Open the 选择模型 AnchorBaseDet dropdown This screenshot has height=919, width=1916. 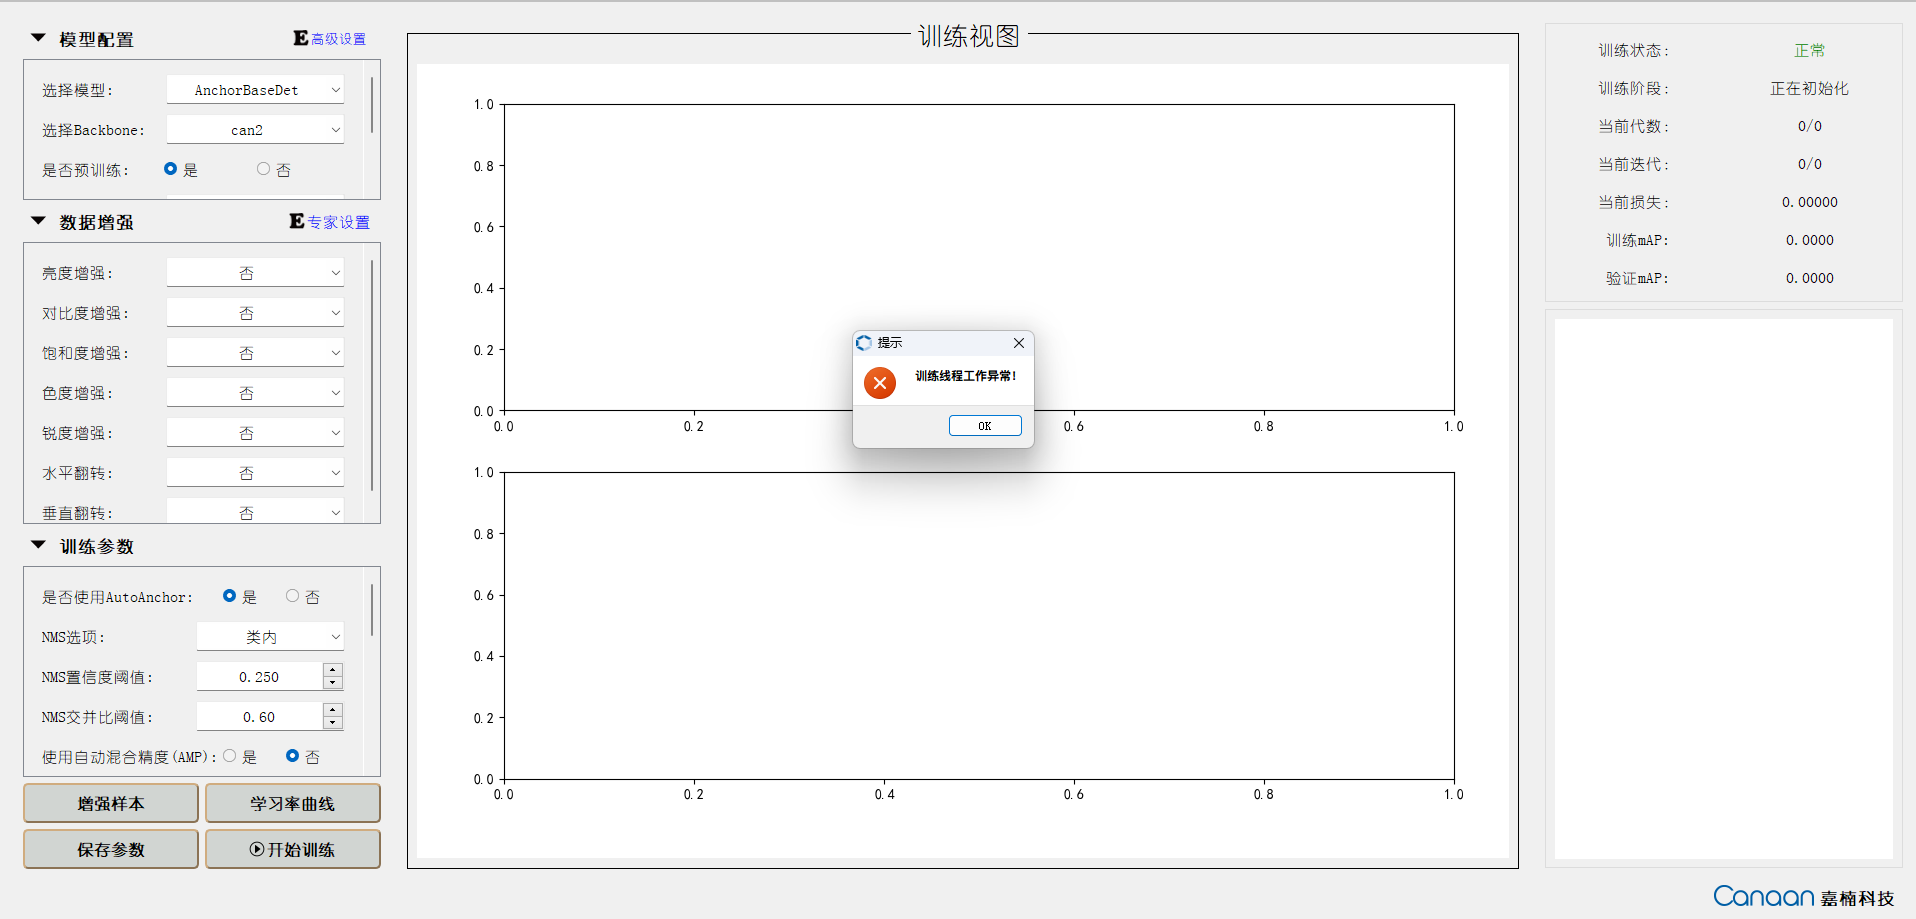(255, 90)
